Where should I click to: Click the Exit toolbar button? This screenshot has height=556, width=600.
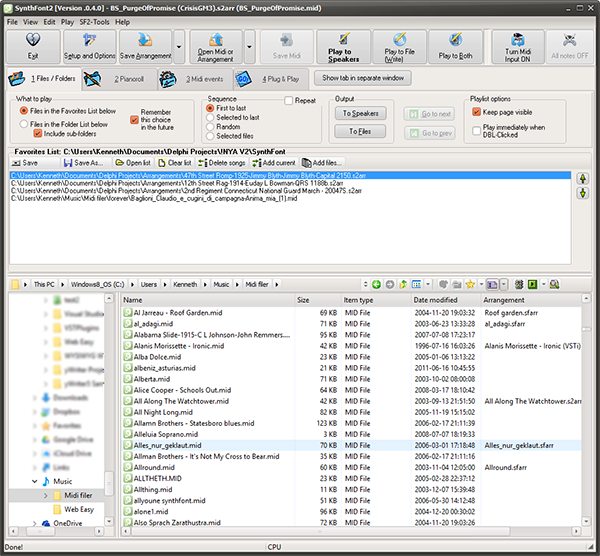coord(33,47)
